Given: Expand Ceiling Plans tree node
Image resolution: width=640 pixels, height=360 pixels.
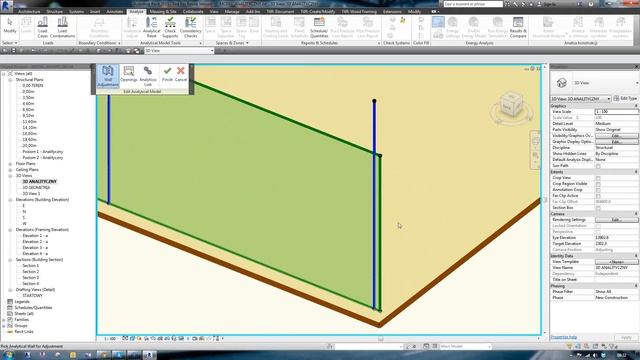Looking at the screenshot, I should 10,170.
